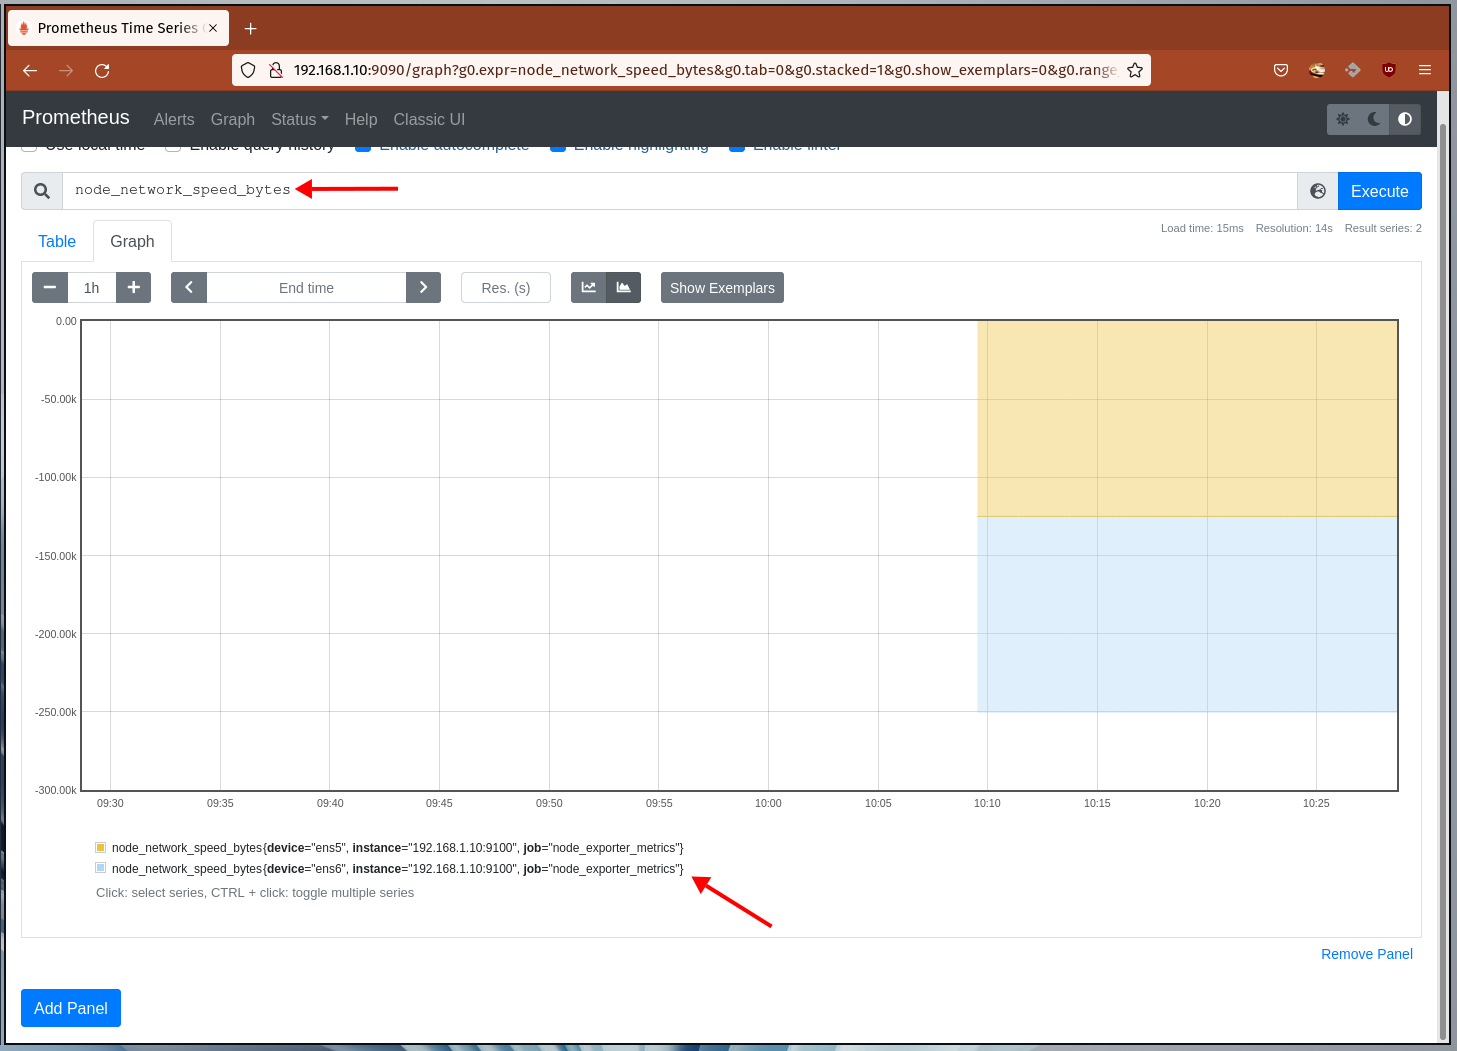Open the metrics explorer globe icon
This screenshot has height=1051, width=1457.
tap(1318, 191)
